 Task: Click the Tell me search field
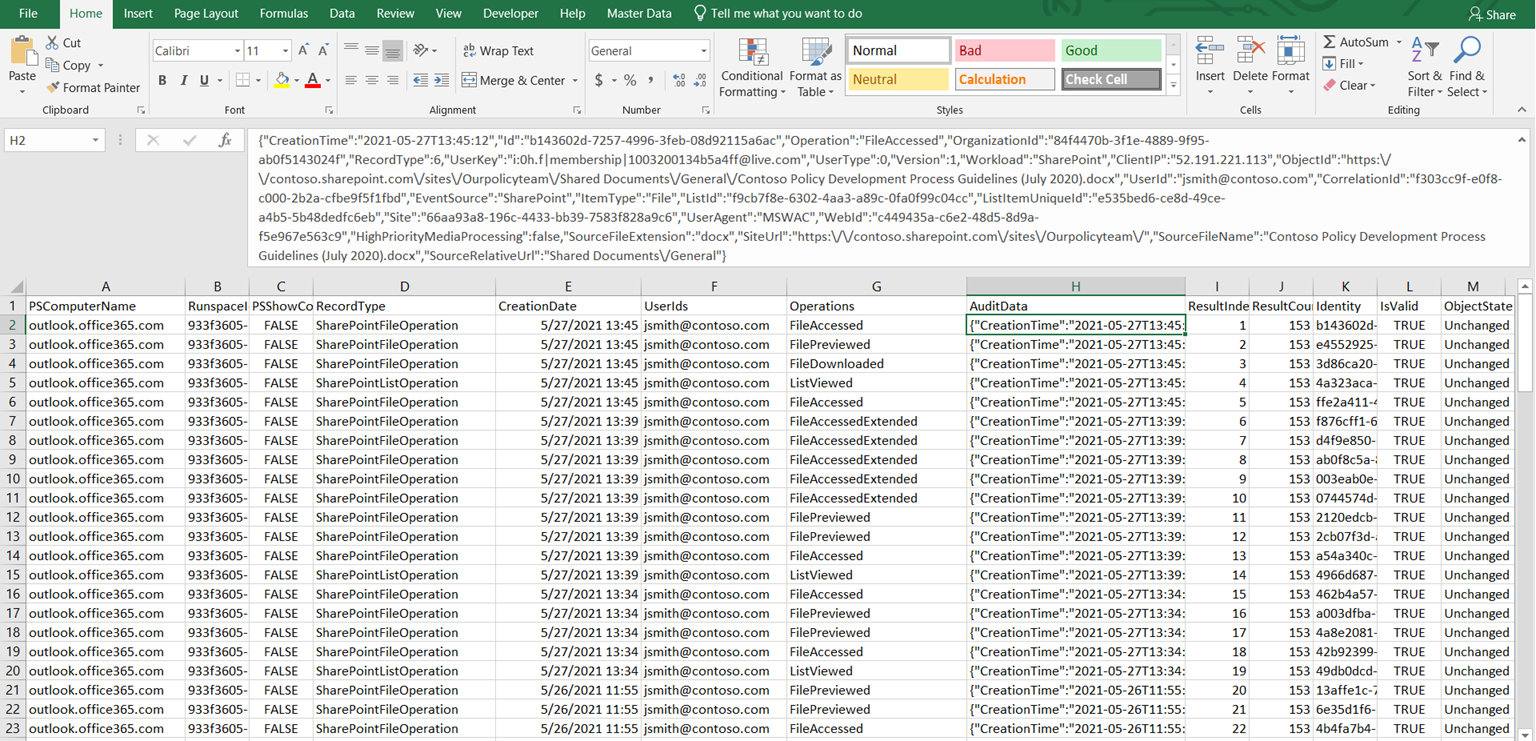point(778,14)
